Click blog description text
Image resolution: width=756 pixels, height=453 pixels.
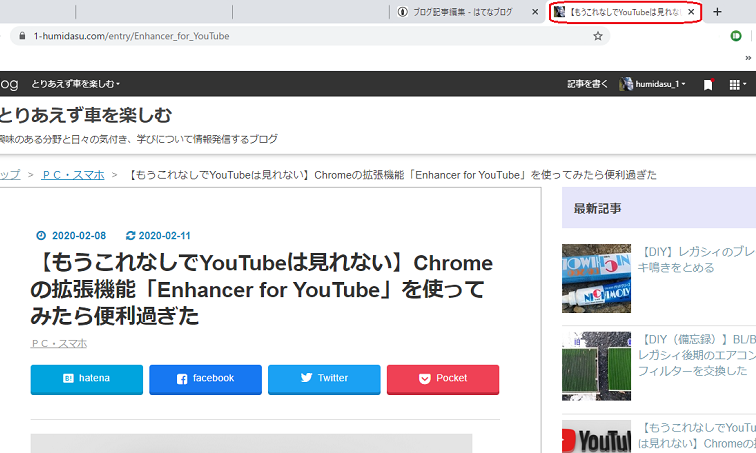point(139,139)
